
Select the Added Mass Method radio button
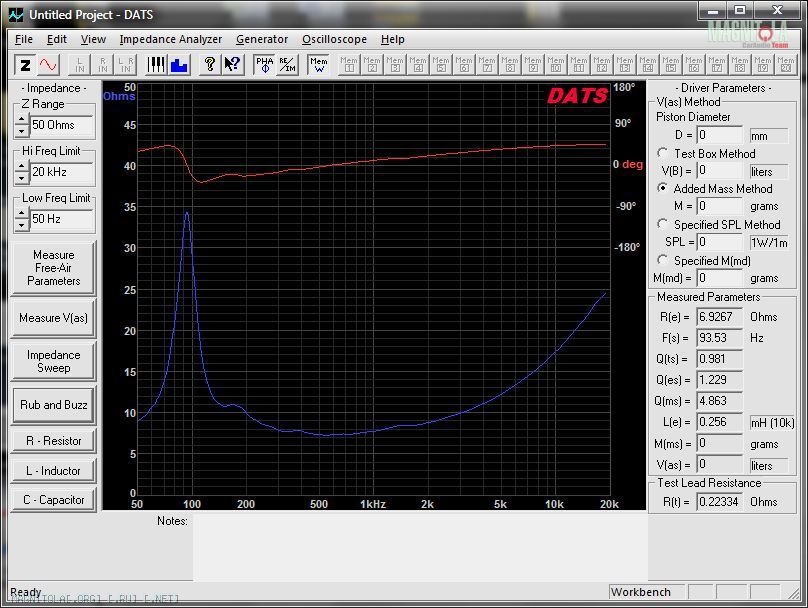coord(663,188)
